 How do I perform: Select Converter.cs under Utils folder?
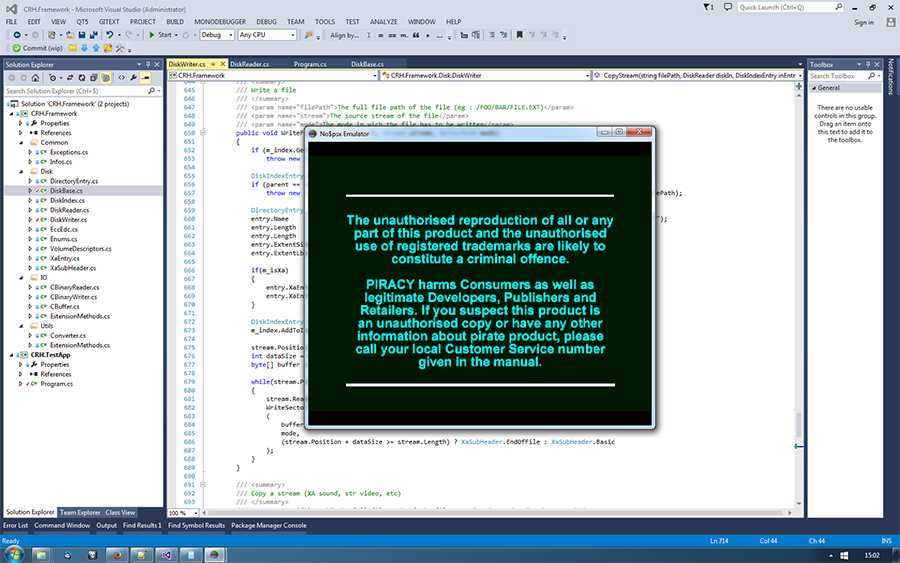click(x=68, y=336)
